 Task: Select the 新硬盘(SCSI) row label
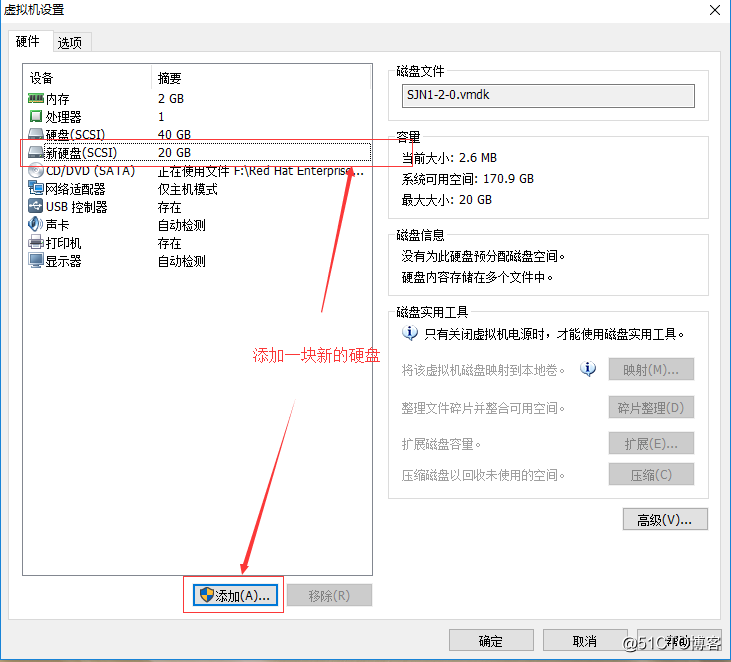tap(81, 152)
